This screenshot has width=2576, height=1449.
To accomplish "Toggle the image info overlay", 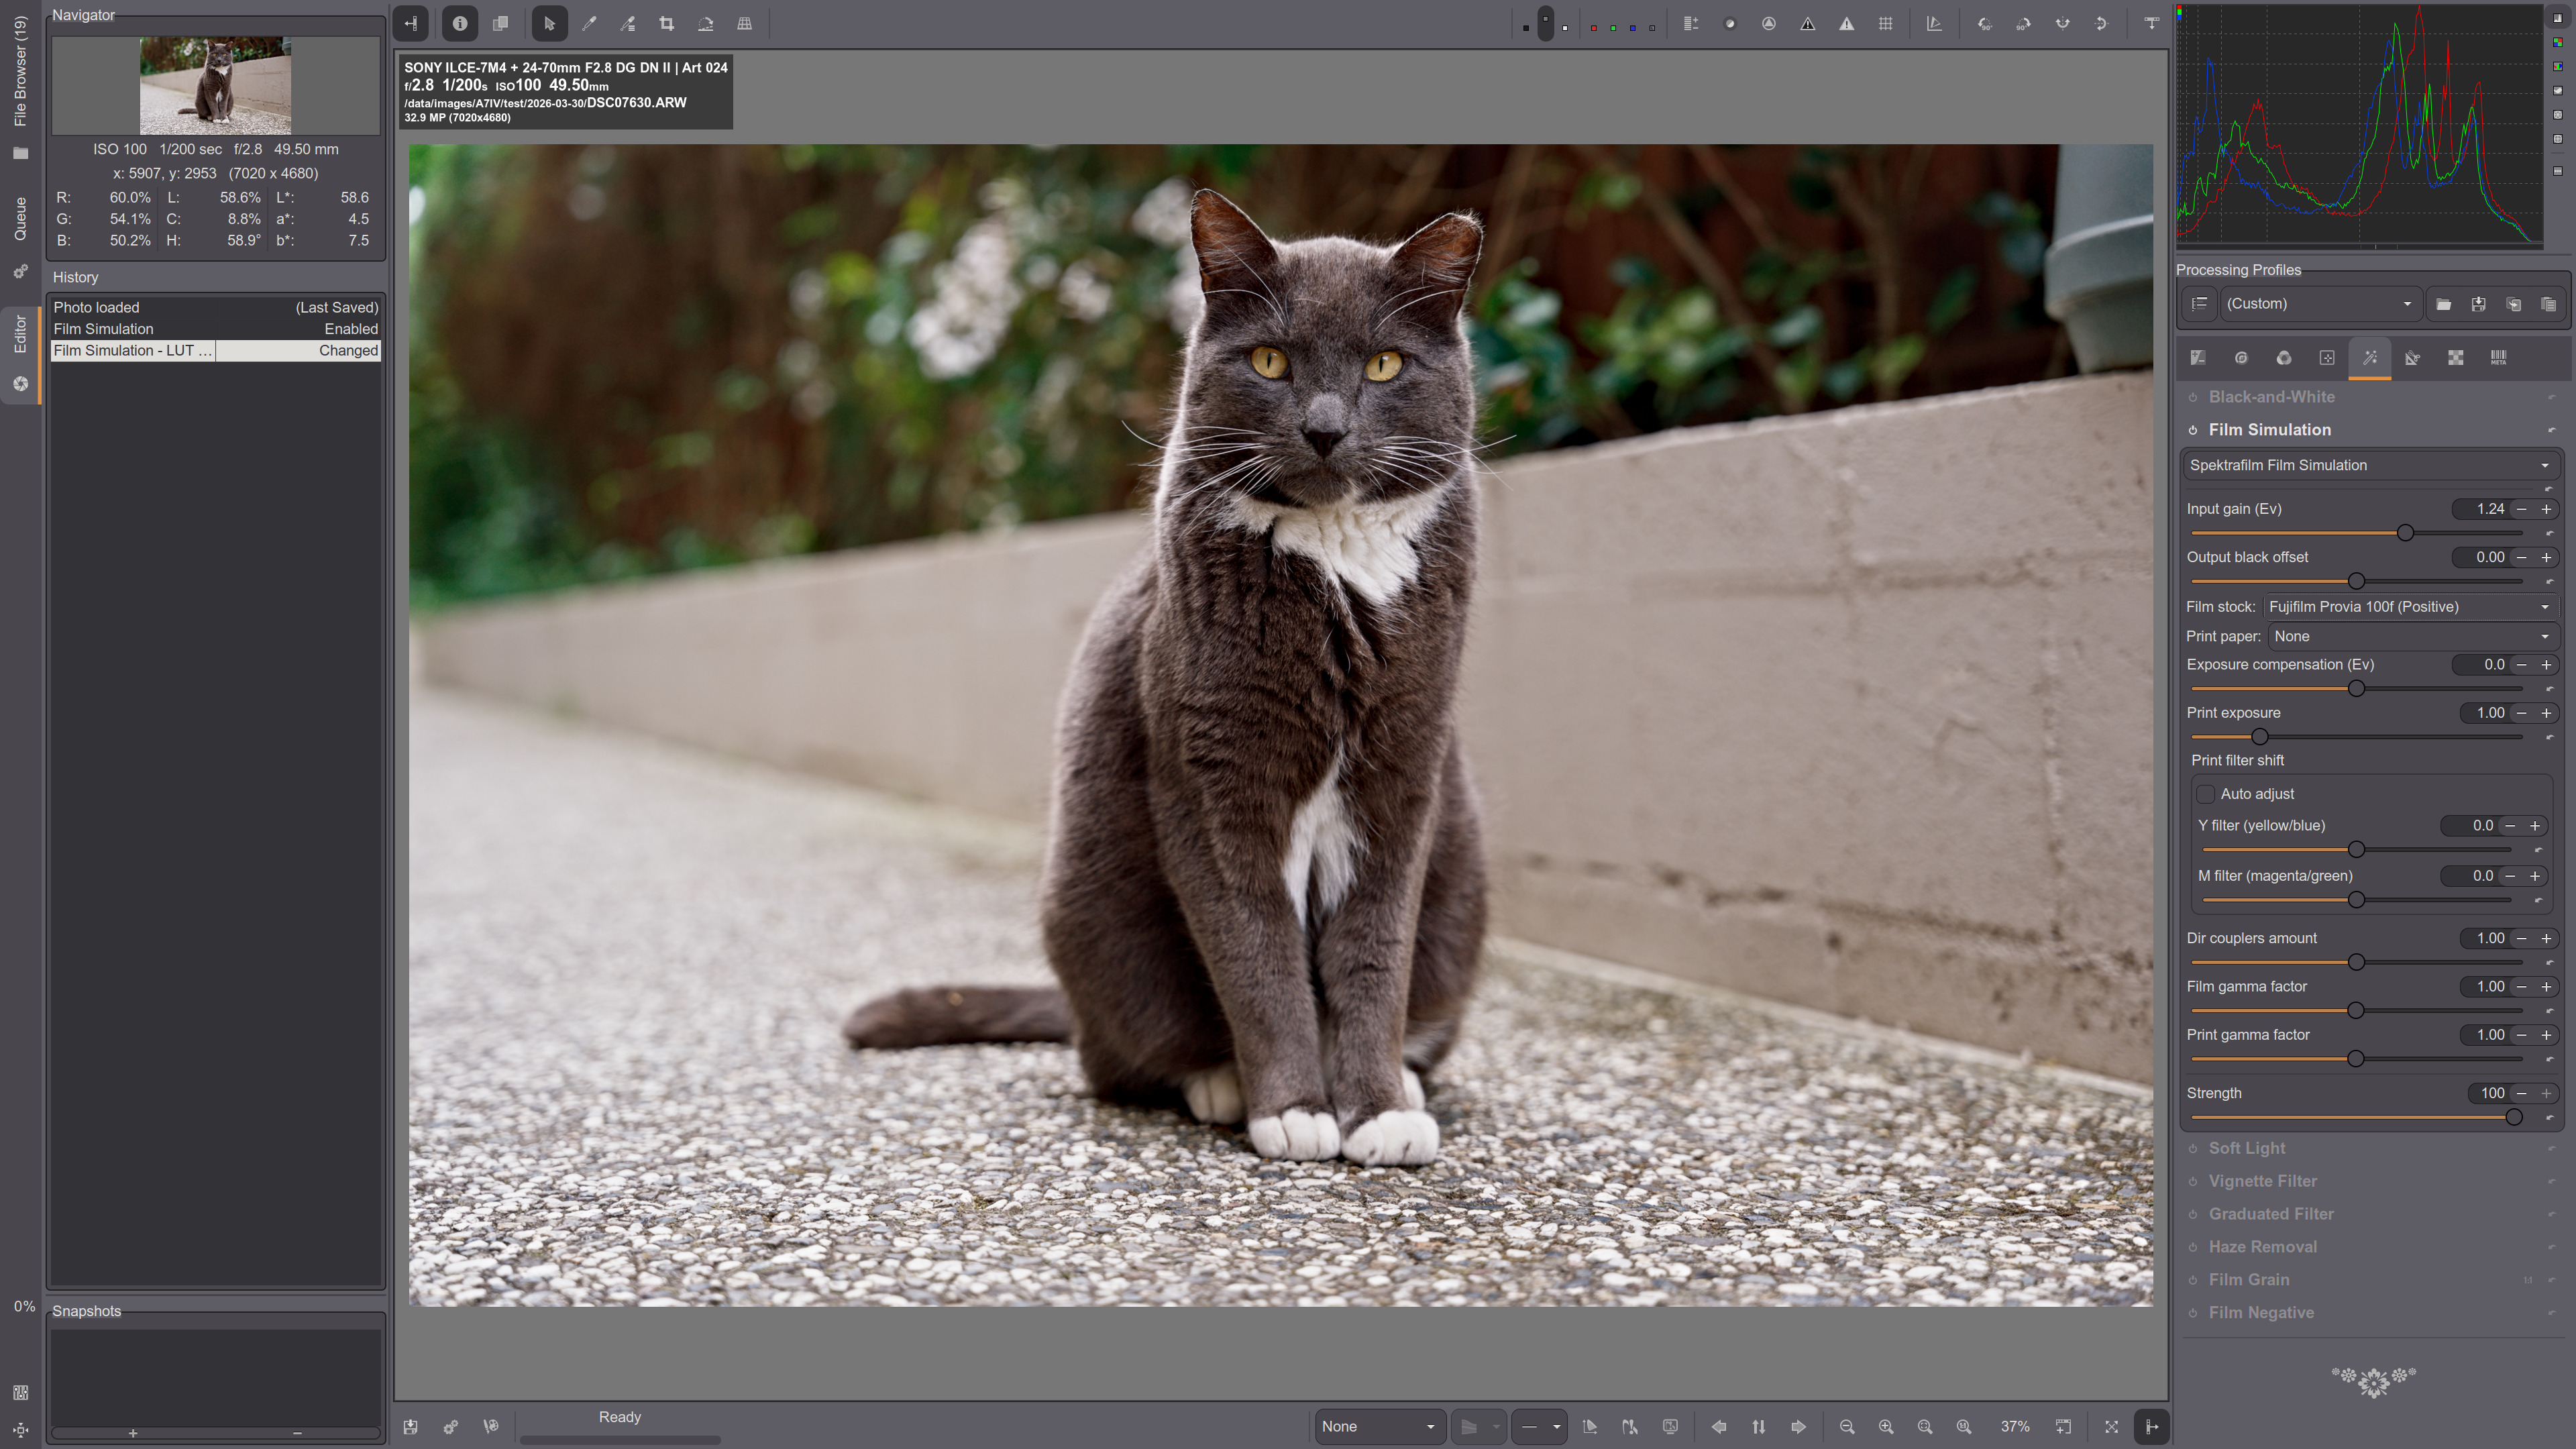I will [x=459, y=24].
